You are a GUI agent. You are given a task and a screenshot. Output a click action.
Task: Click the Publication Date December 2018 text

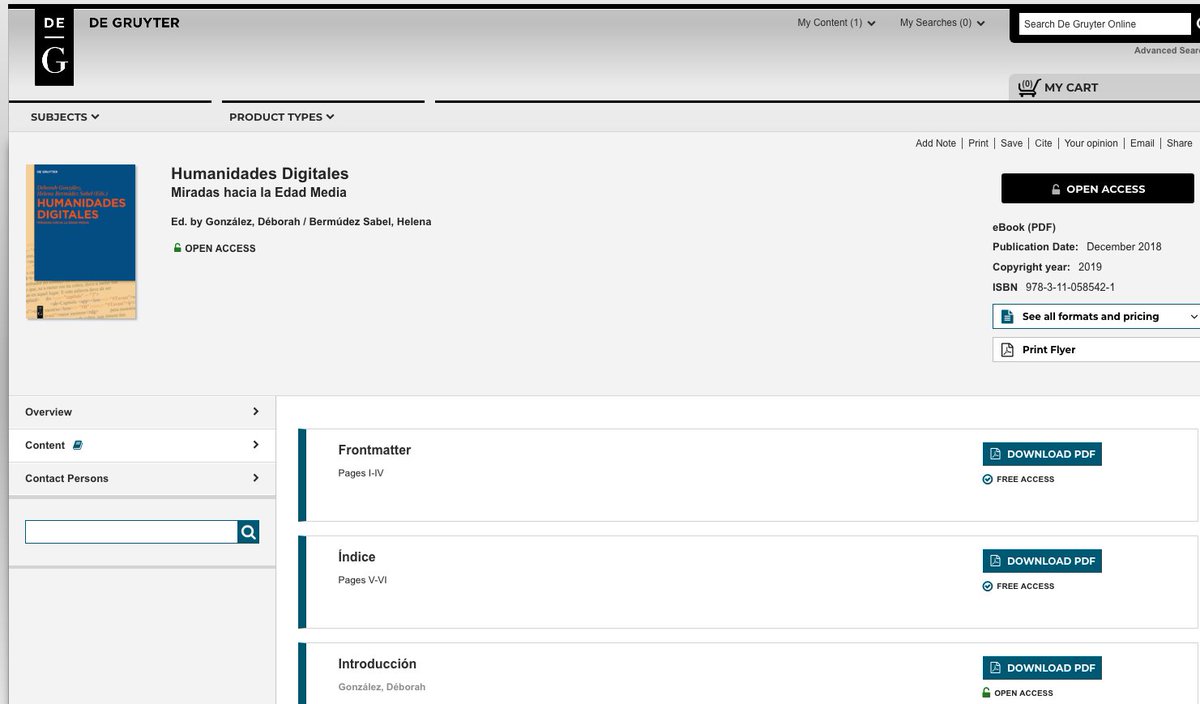1077,247
